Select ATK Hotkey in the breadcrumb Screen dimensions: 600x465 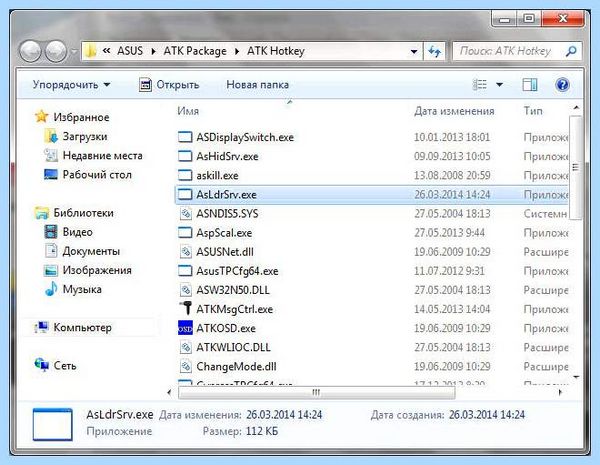point(276,51)
